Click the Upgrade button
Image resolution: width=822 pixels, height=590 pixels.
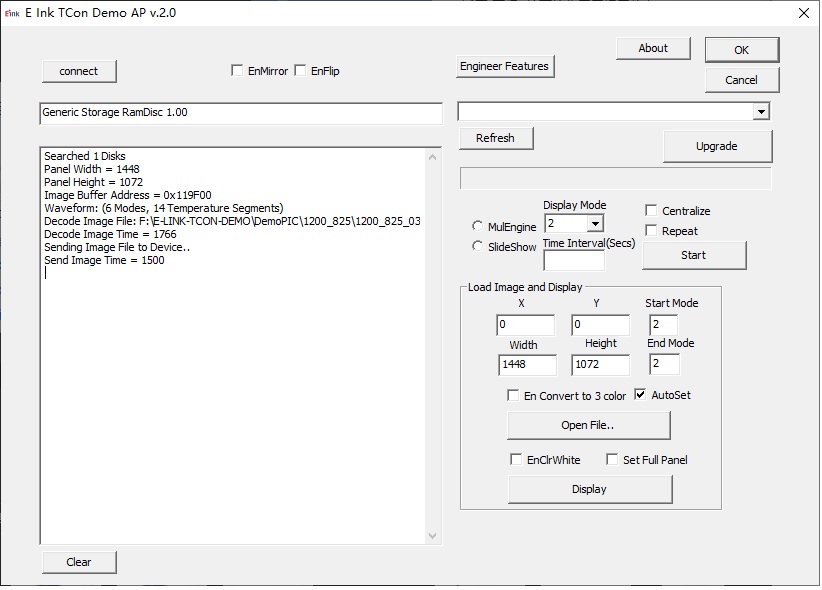(717, 146)
